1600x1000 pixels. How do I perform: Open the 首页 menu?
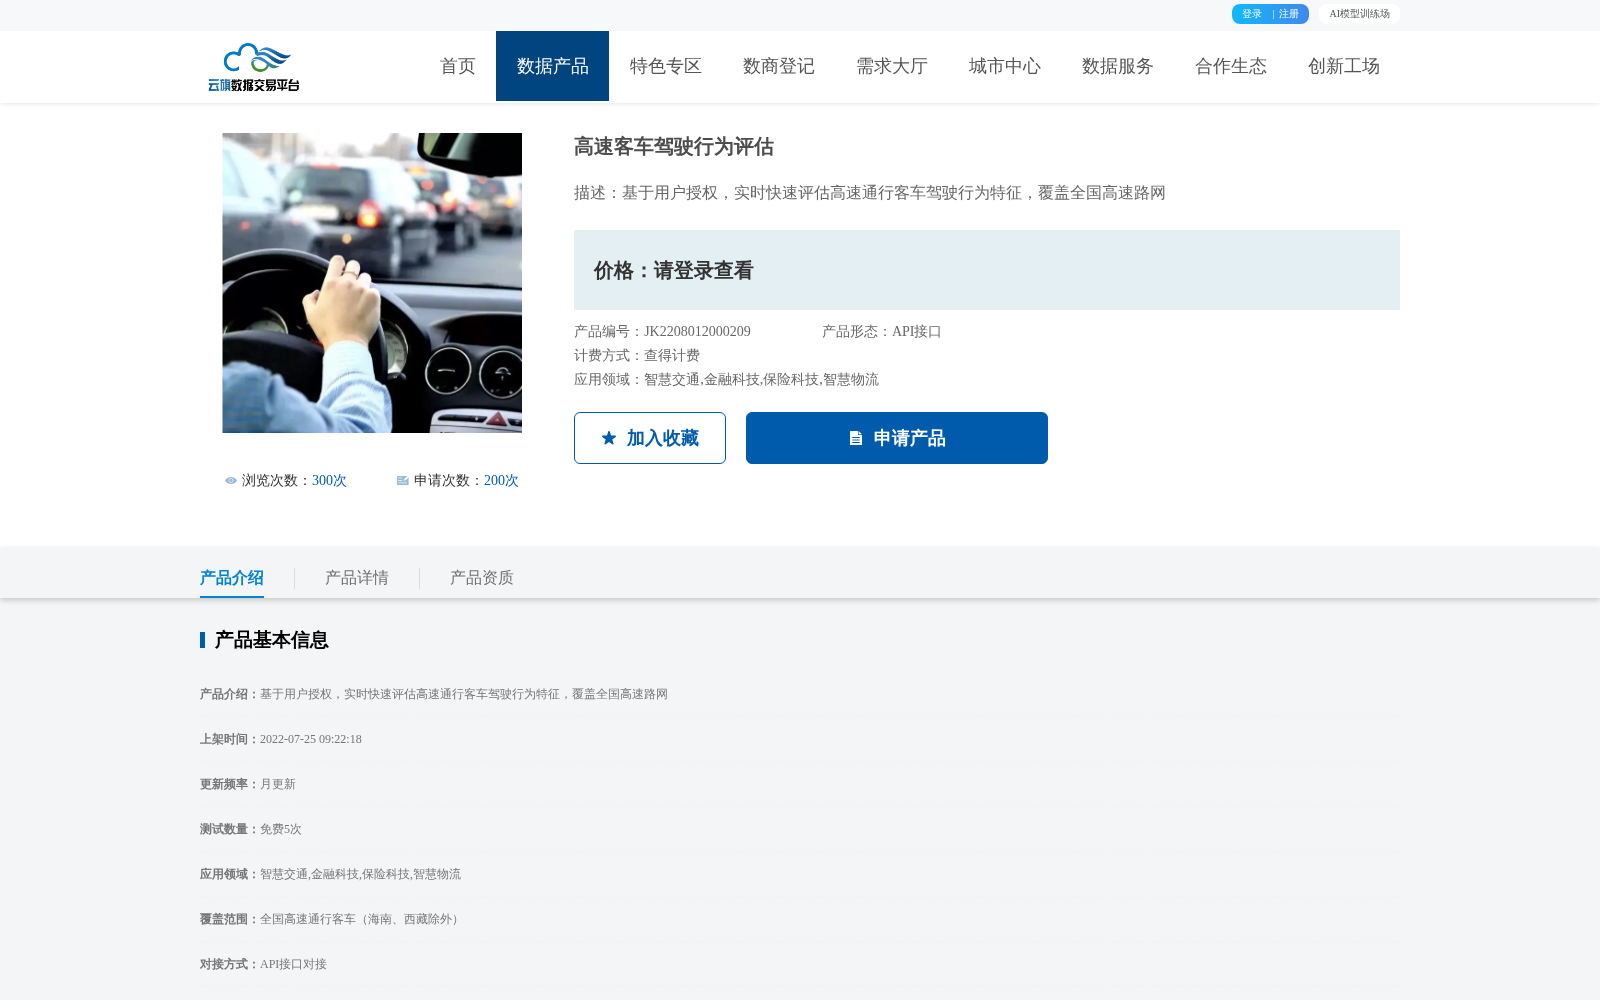[458, 66]
